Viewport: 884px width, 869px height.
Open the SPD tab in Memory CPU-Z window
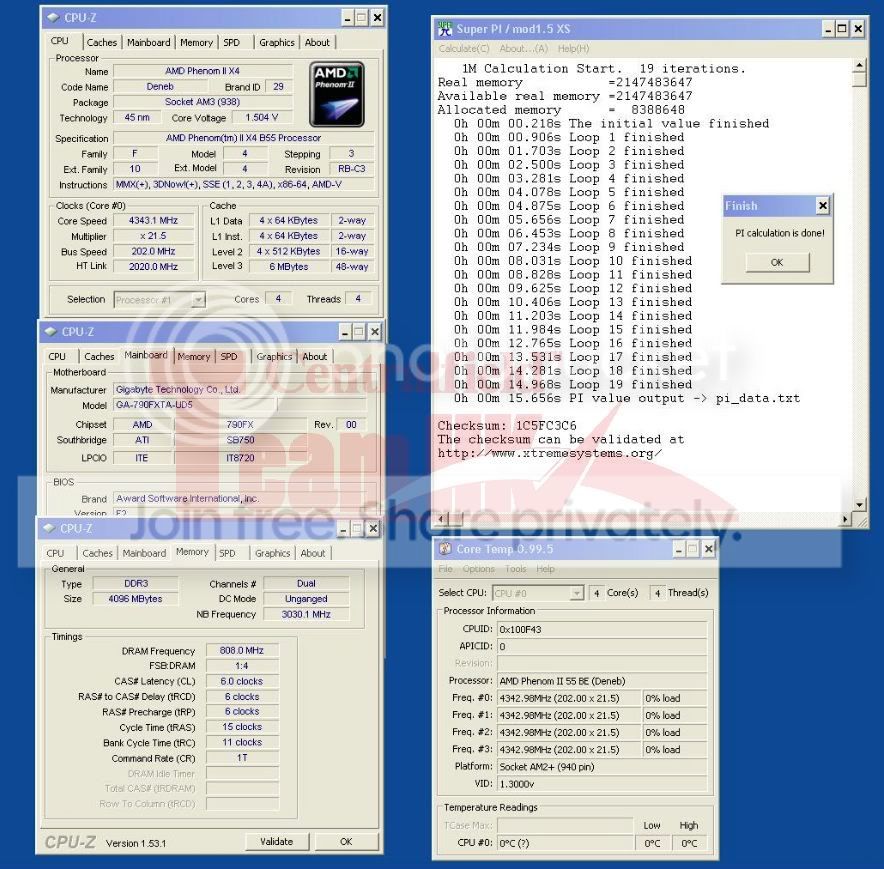pos(227,553)
